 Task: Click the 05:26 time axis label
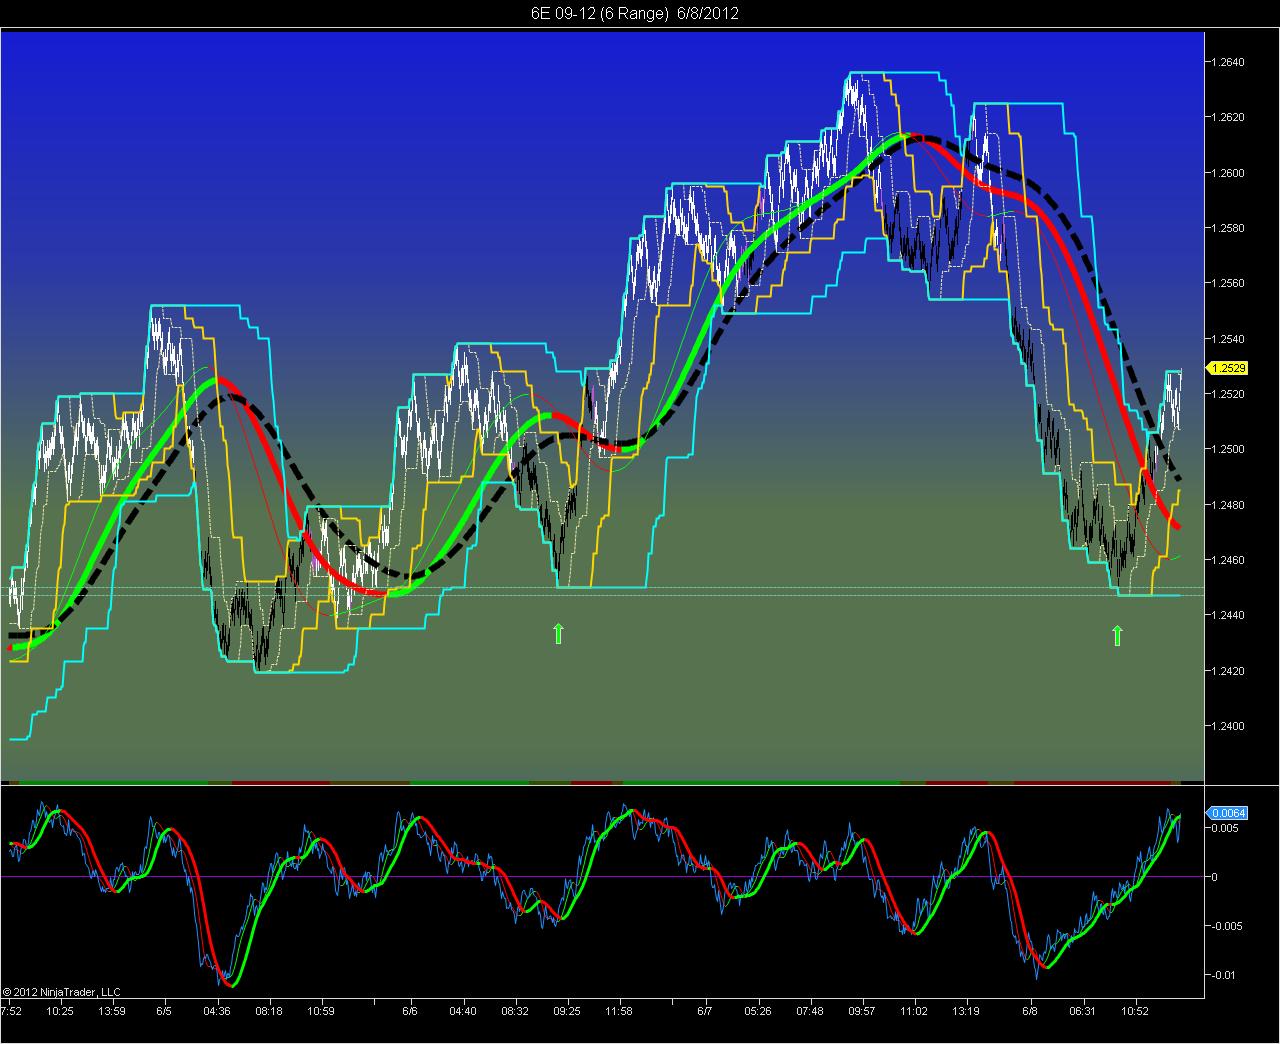click(758, 1011)
